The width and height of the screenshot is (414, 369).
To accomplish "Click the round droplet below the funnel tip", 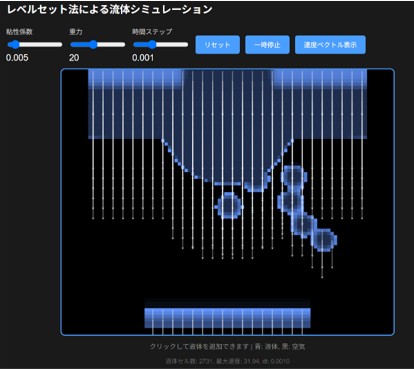I will pos(229,205).
